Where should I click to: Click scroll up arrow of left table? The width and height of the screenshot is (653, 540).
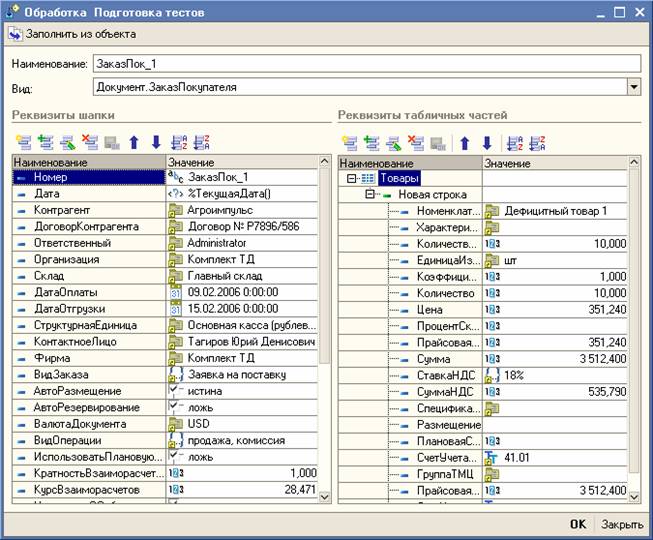pos(324,162)
